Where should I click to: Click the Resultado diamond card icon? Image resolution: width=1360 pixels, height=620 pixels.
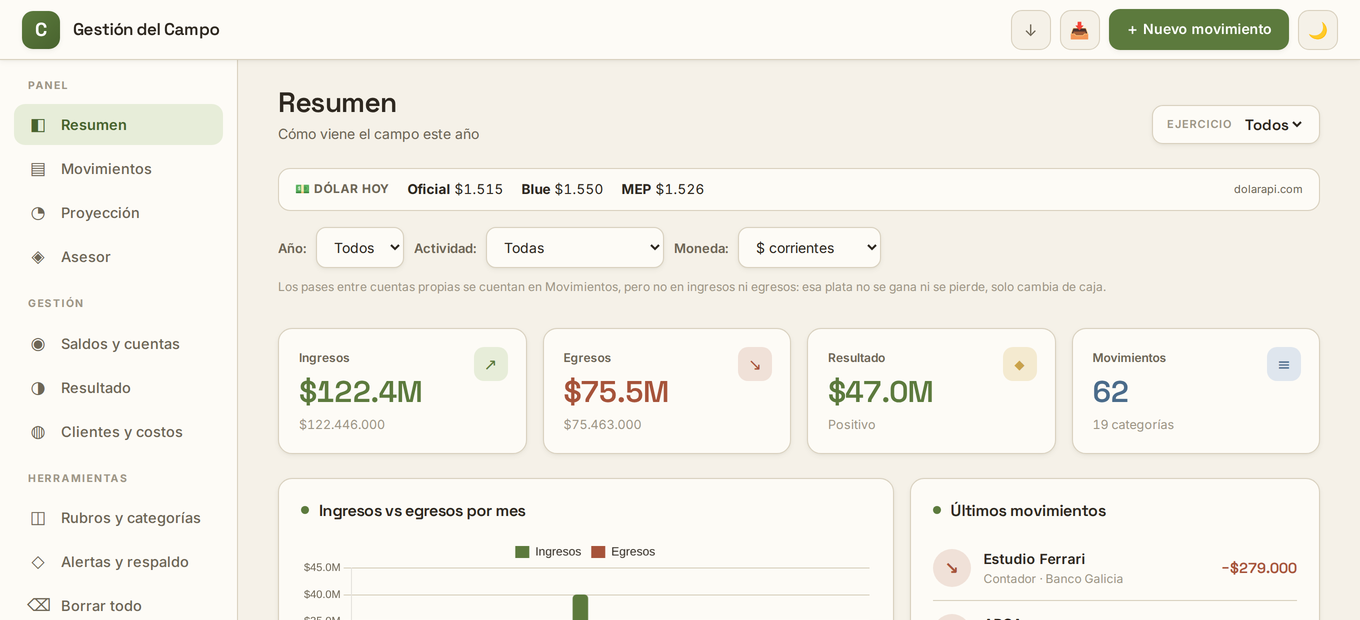1020,364
